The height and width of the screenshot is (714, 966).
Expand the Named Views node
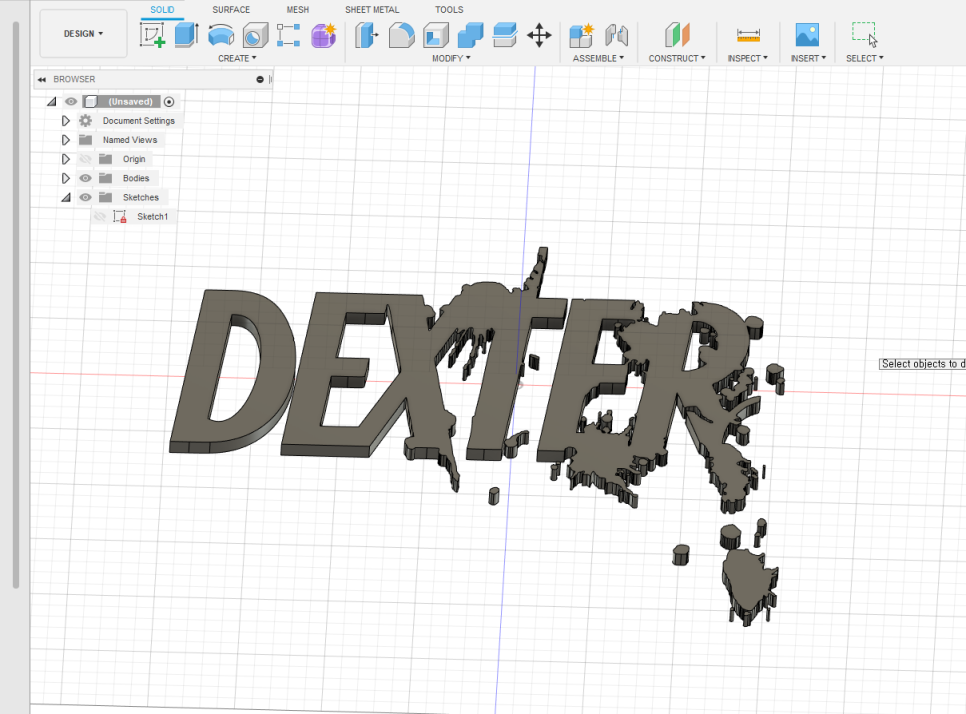coord(65,140)
